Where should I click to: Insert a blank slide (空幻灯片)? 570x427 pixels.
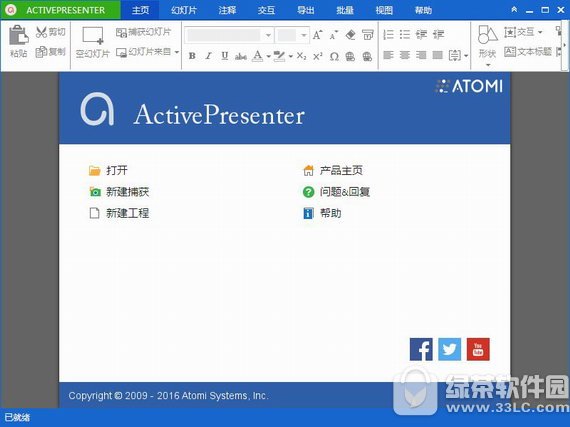click(93, 43)
